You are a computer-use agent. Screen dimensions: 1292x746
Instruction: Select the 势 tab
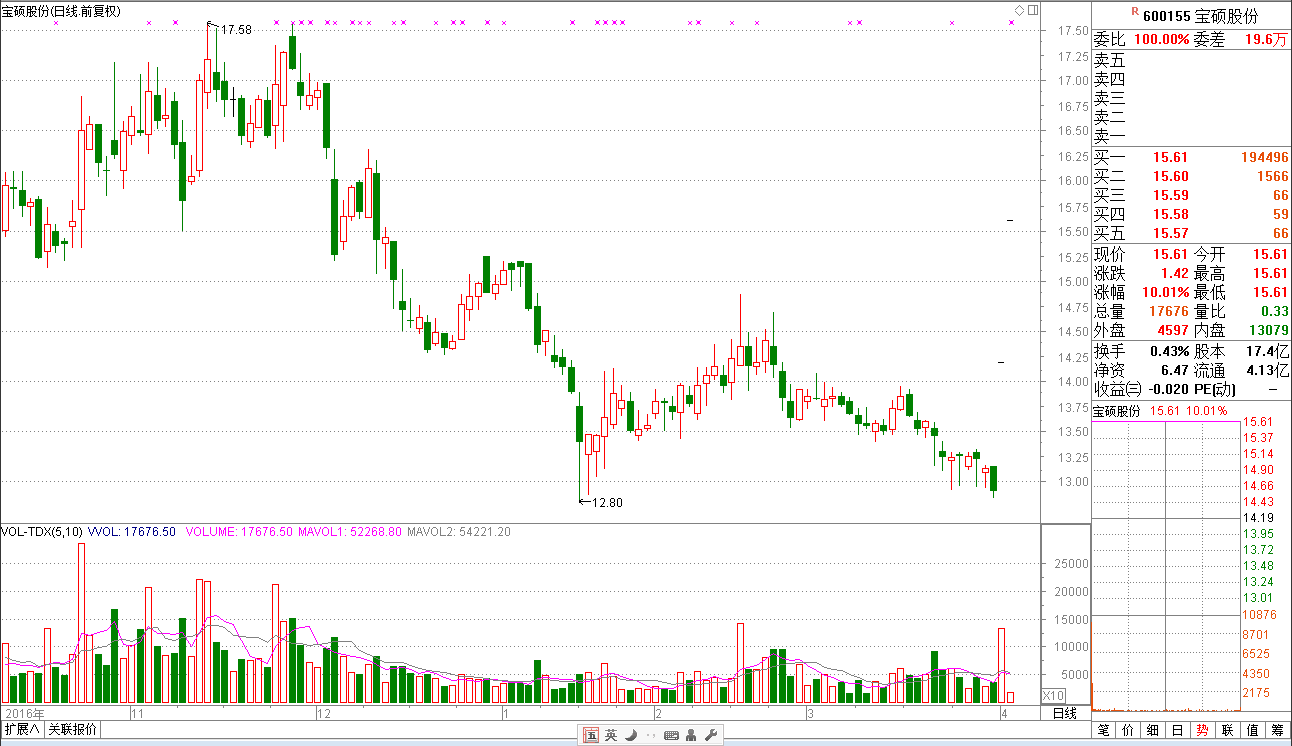point(1203,730)
